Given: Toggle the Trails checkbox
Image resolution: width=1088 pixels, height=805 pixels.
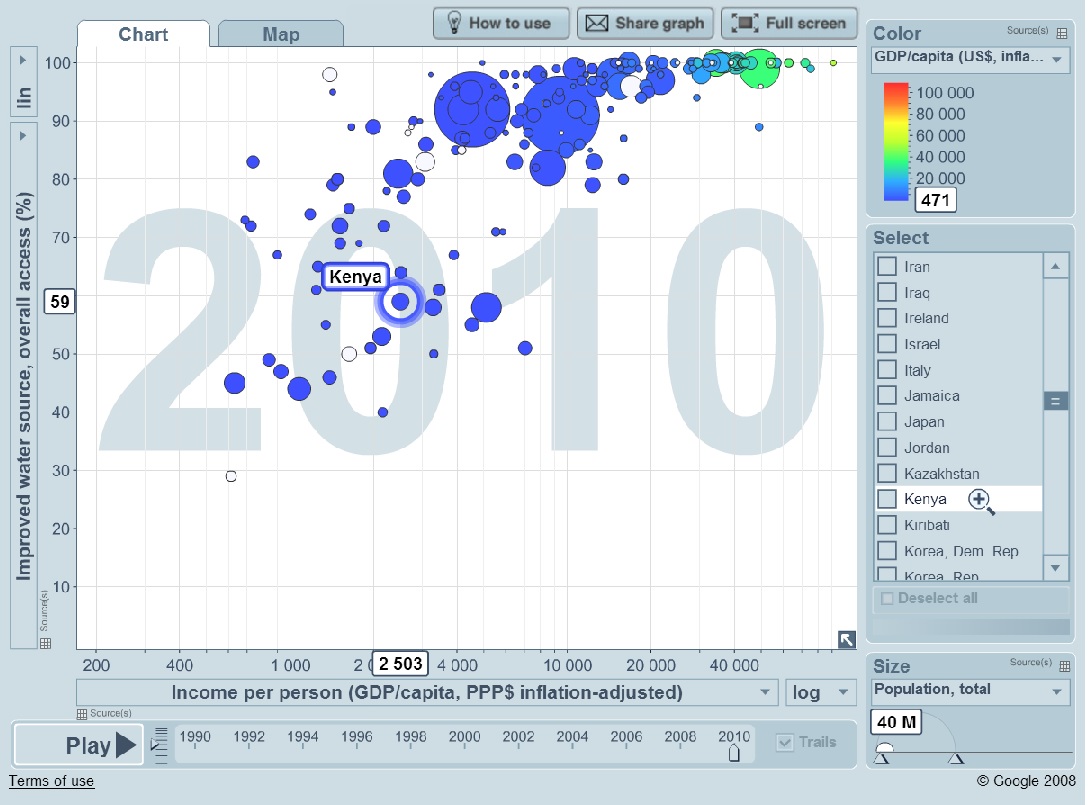Looking at the screenshot, I should 786,742.
